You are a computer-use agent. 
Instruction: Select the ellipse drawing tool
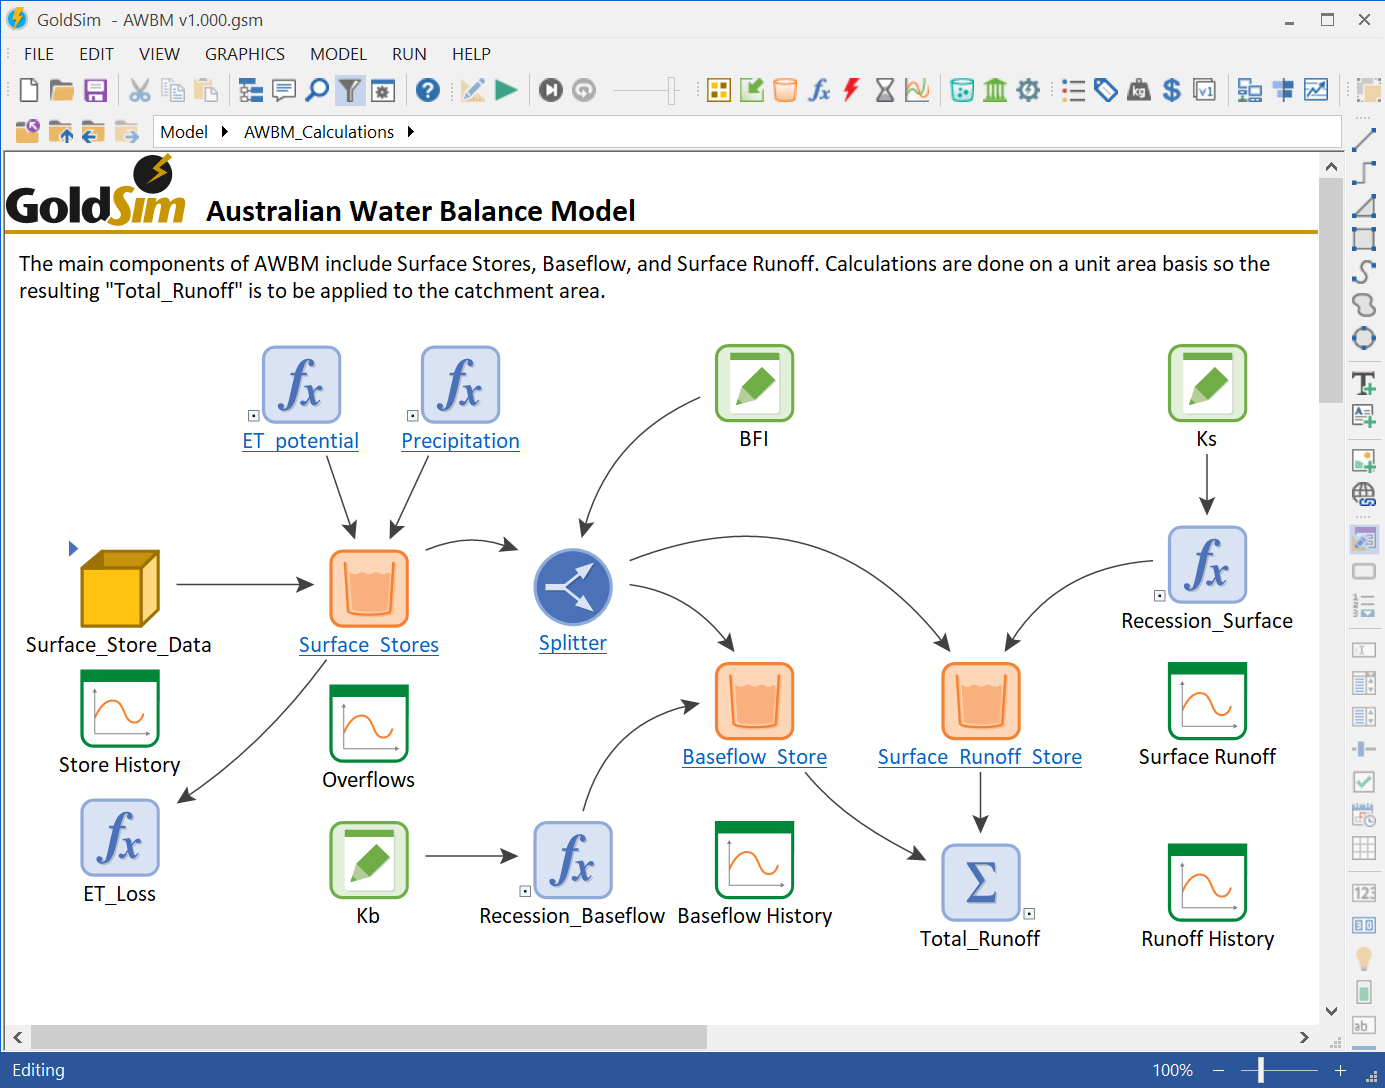(1364, 338)
